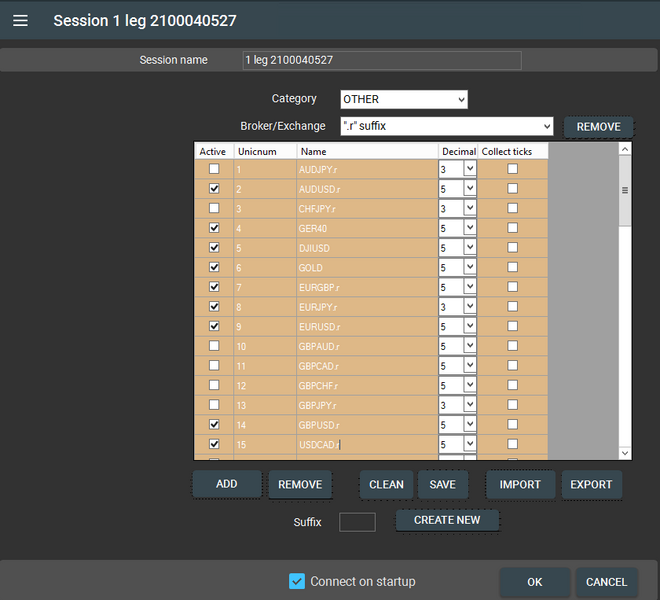This screenshot has width=660, height=600.
Task: Toggle Collect ticks for EURUSD.r
Action: [513, 326]
